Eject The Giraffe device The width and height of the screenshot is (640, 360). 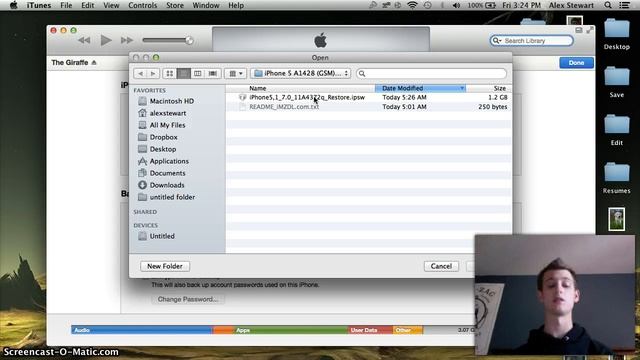[x=94, y=62]
